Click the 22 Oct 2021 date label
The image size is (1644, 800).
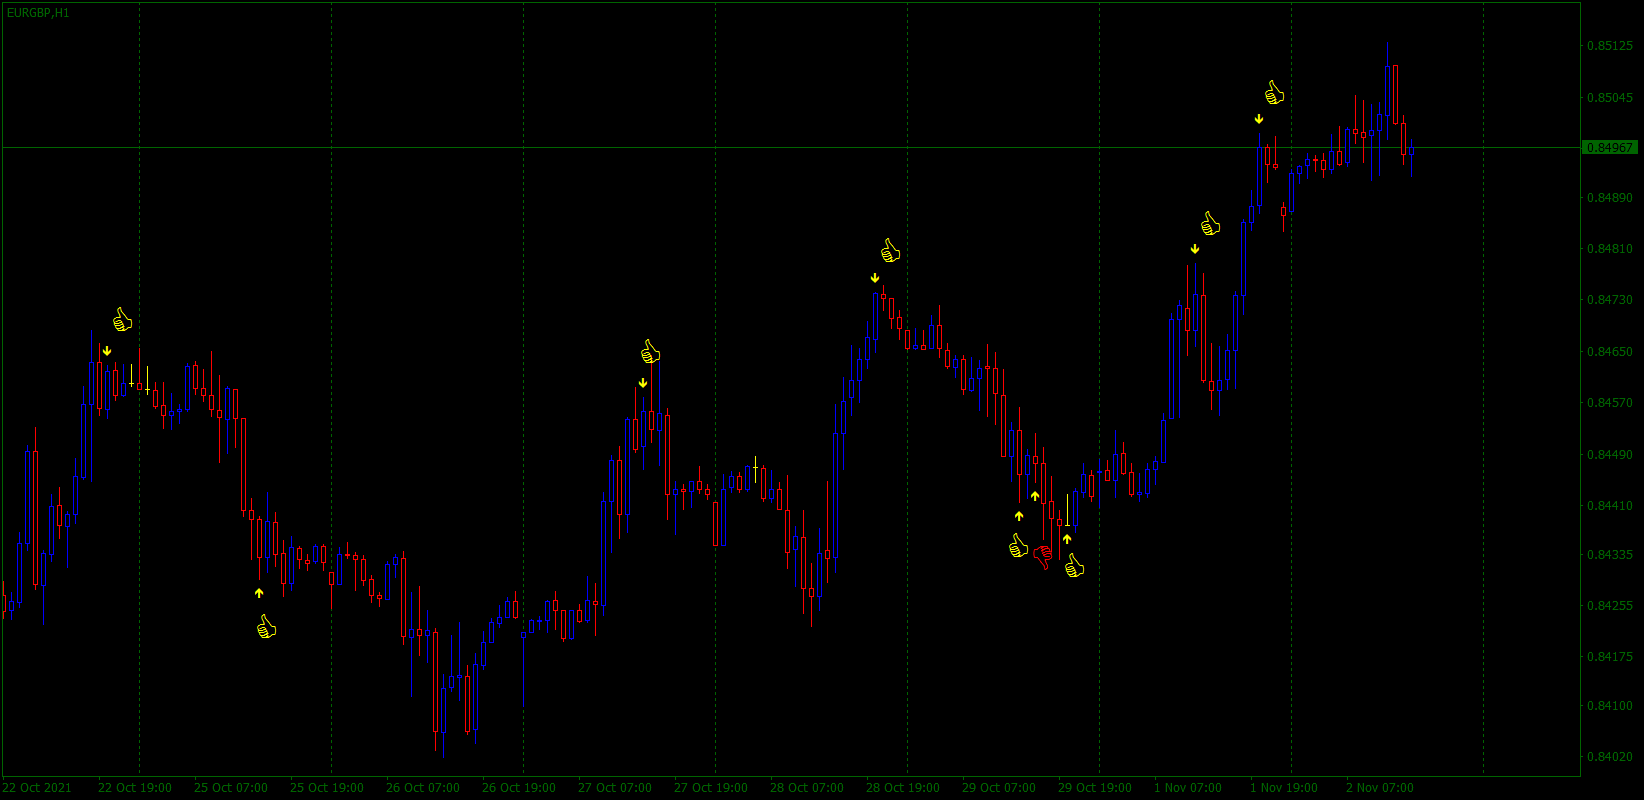pyautogui.click(x=37, y=788)
